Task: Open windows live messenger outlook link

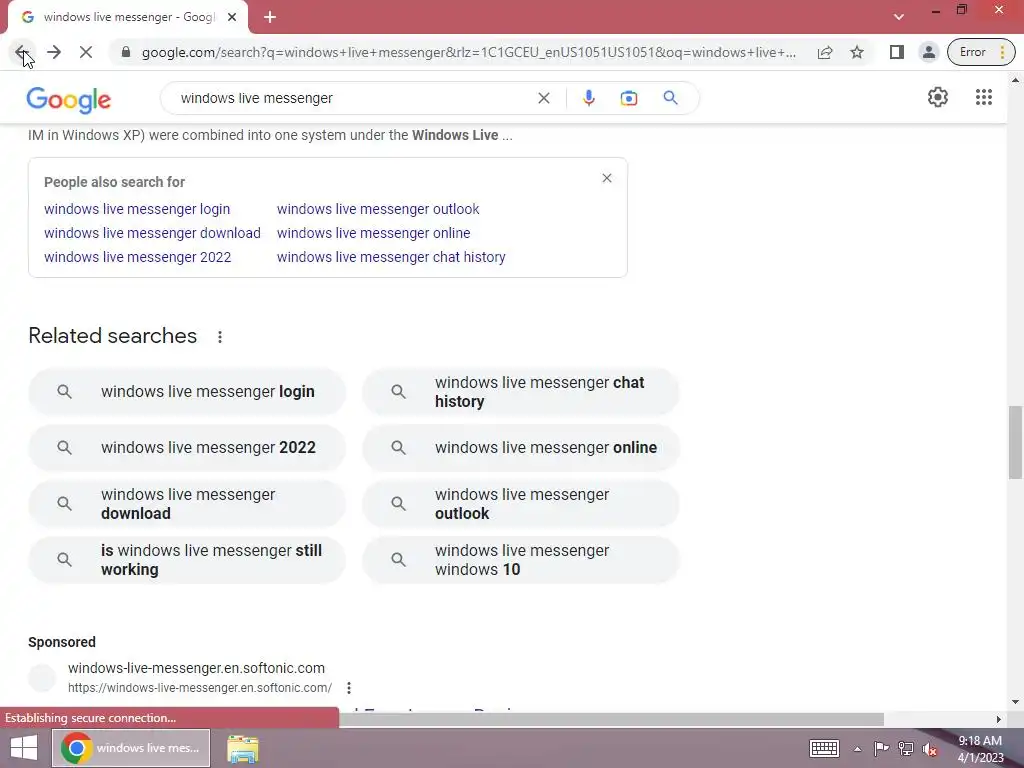Action: (x=378, y=209)
